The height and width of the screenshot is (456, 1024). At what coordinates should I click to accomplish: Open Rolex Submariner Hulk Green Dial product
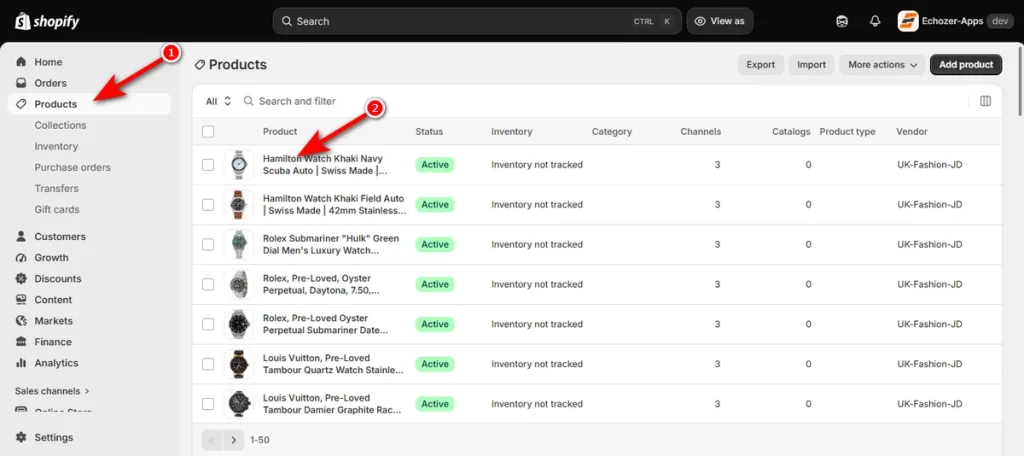coord(331,244)
